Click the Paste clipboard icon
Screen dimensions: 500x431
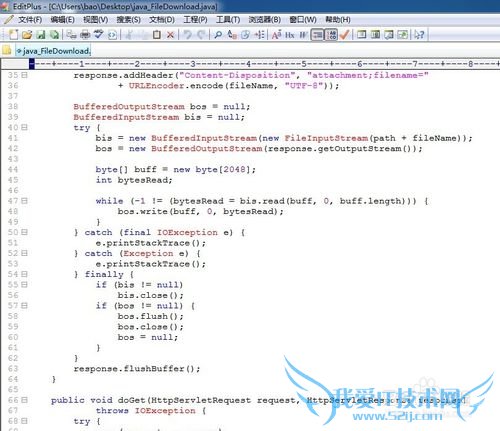[157, 35]
